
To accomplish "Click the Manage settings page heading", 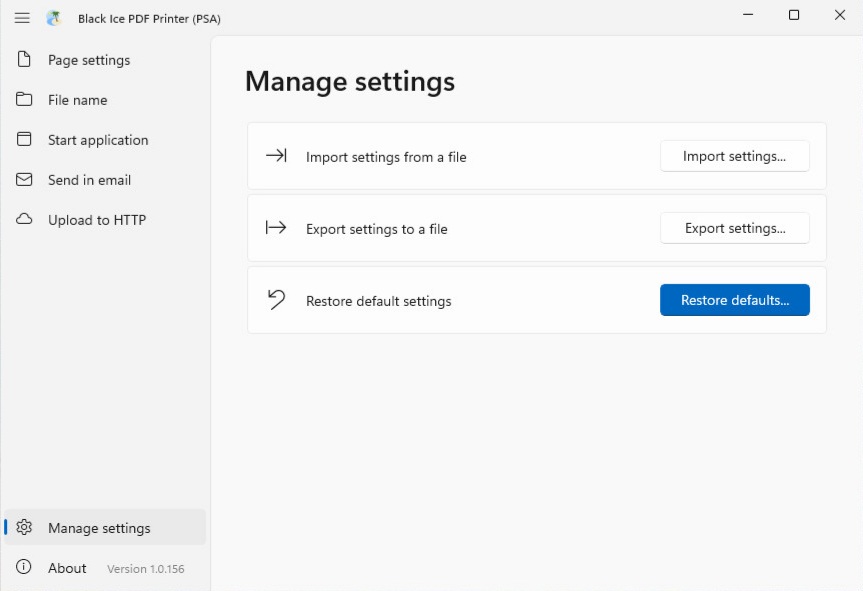I will pyautogui.click(x=350, y=81).
